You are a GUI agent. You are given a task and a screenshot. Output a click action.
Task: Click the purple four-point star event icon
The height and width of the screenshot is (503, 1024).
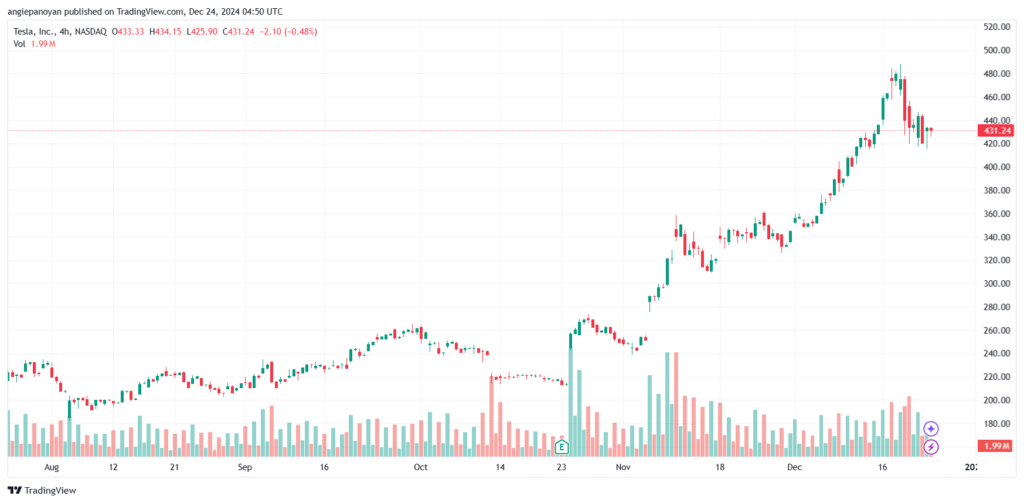(x=931, y=429)
